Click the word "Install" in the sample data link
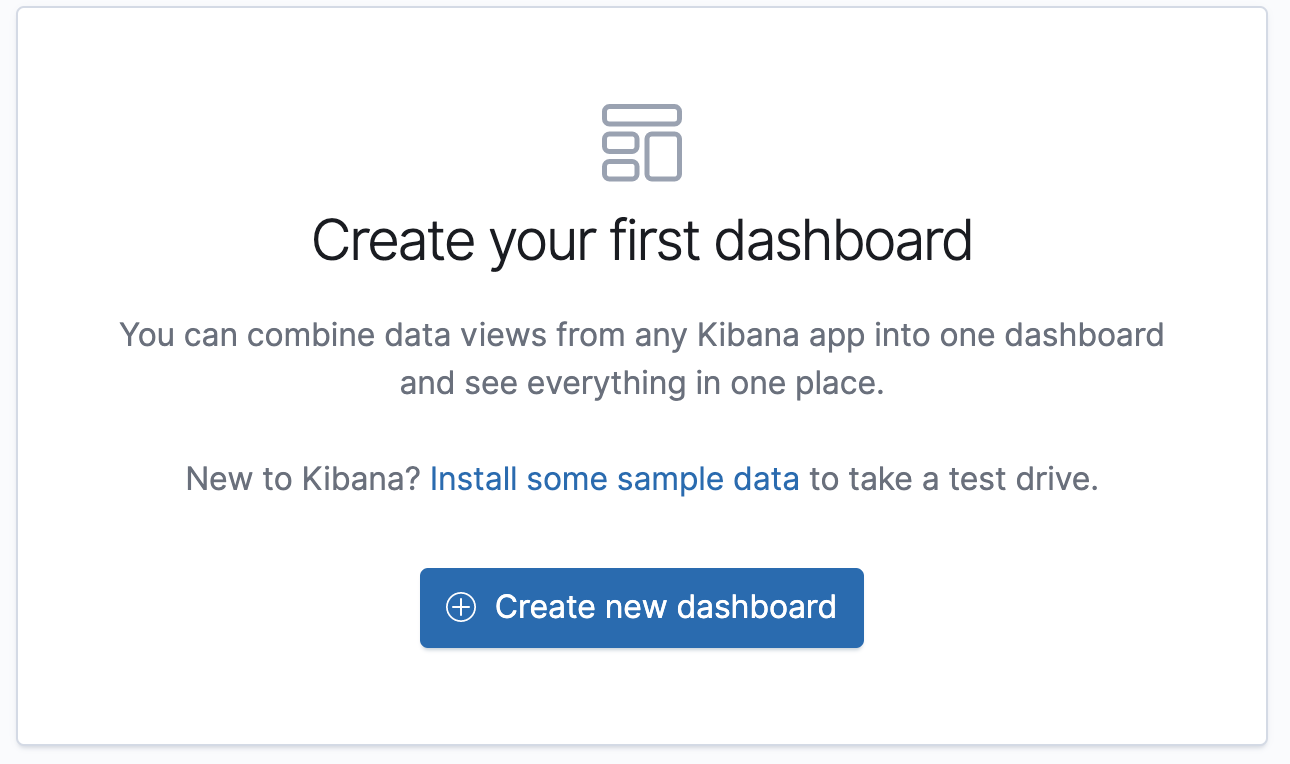Screen dimensions: 1290x764 (x=474, y=480)
